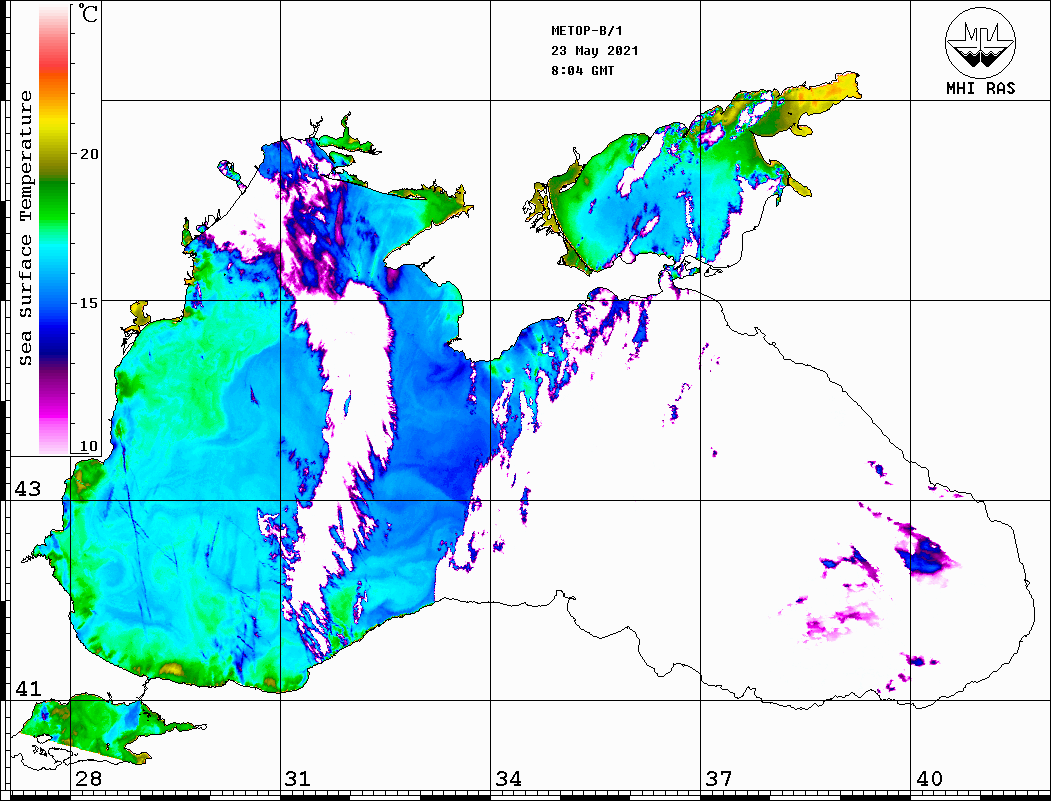This screenshot has height=801, width=1051.
Task: Click the 10 mark on temperature scale
Action: coord(89,446)
